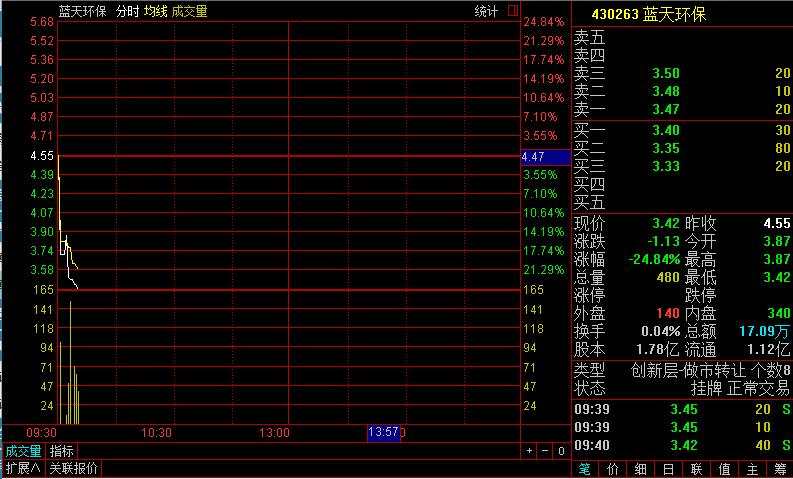Select the 筹 tab in bottom right
Viewport: 793px width, 479px height.
pos(780,470)
